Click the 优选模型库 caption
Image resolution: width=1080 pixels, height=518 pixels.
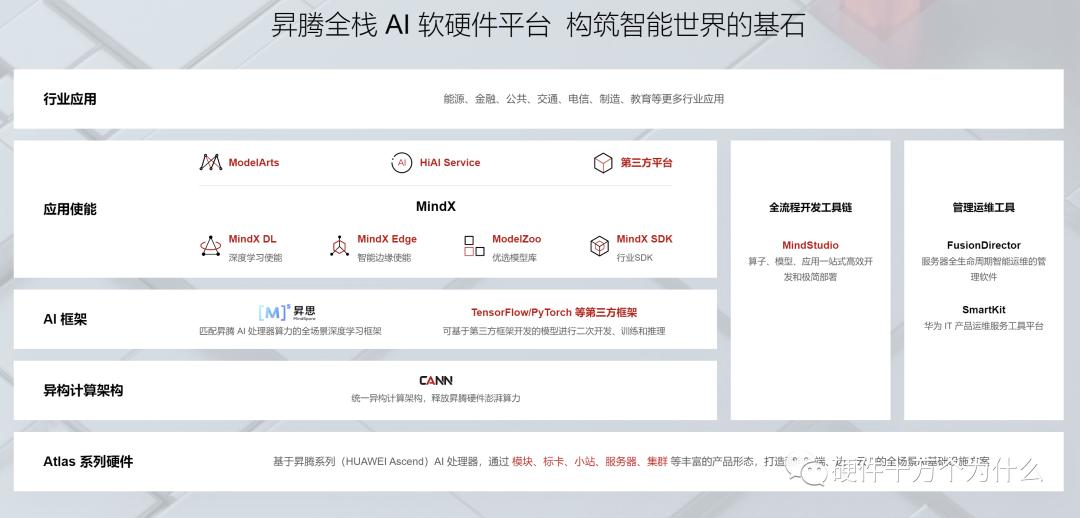tap(514, 258)
